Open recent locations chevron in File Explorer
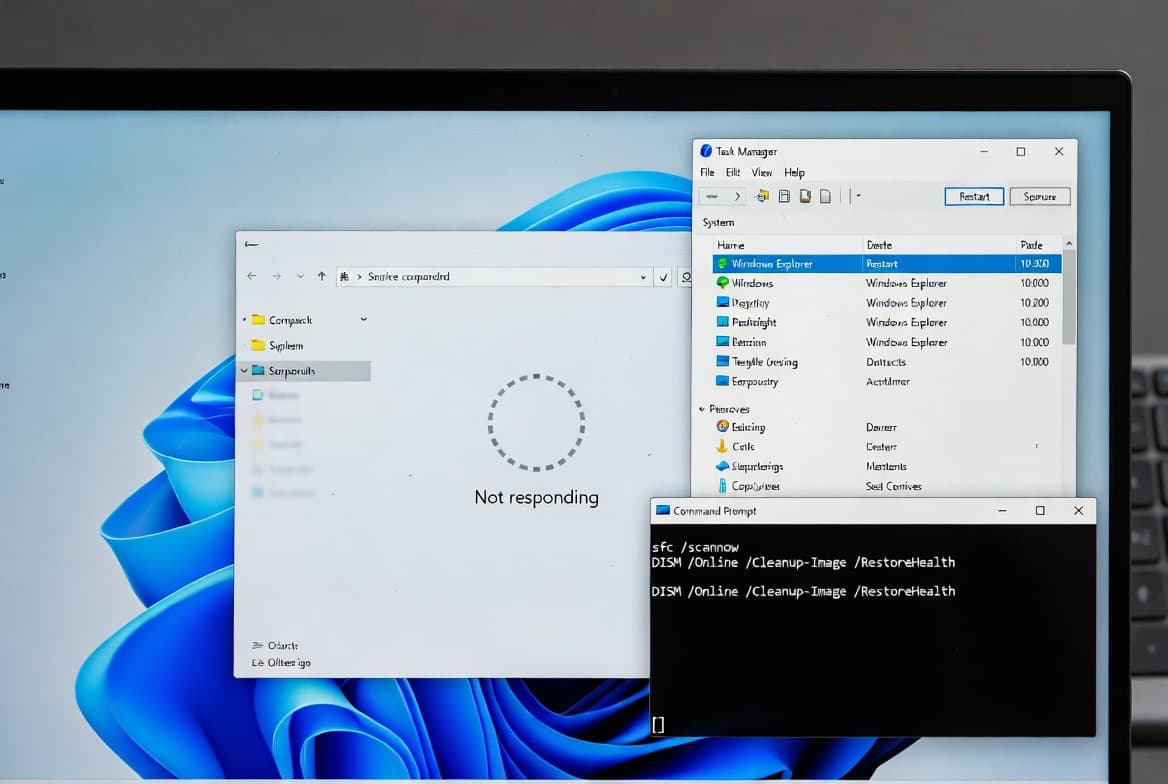The height and width of the screenshot is (784, 1168). click(300, 276)
